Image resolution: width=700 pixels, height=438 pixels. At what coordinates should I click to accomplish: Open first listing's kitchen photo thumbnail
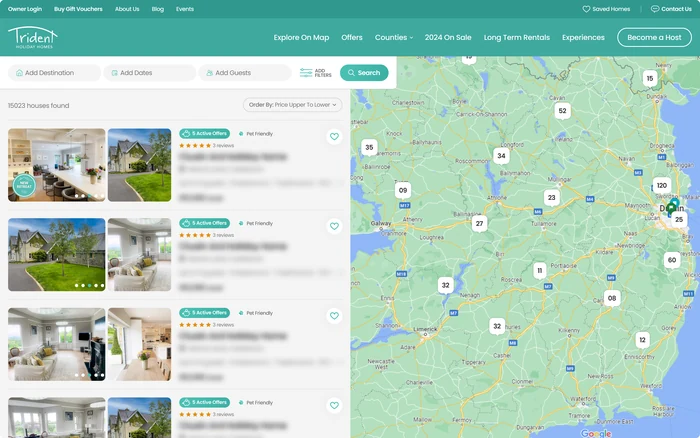click(x=57, y=165)
